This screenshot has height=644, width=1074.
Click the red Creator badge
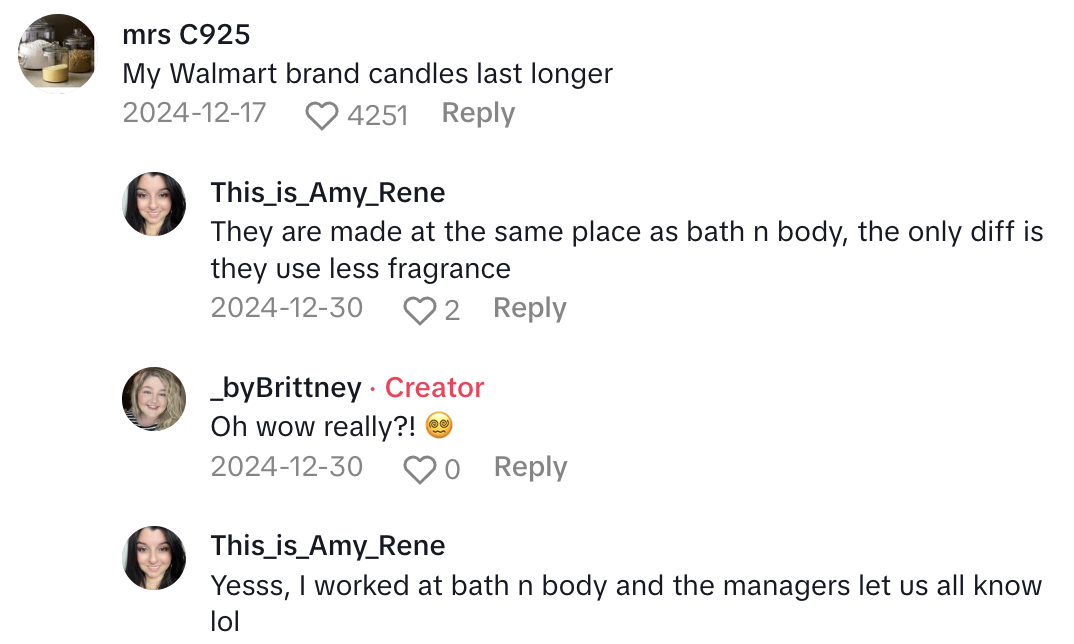pos(434,387)
